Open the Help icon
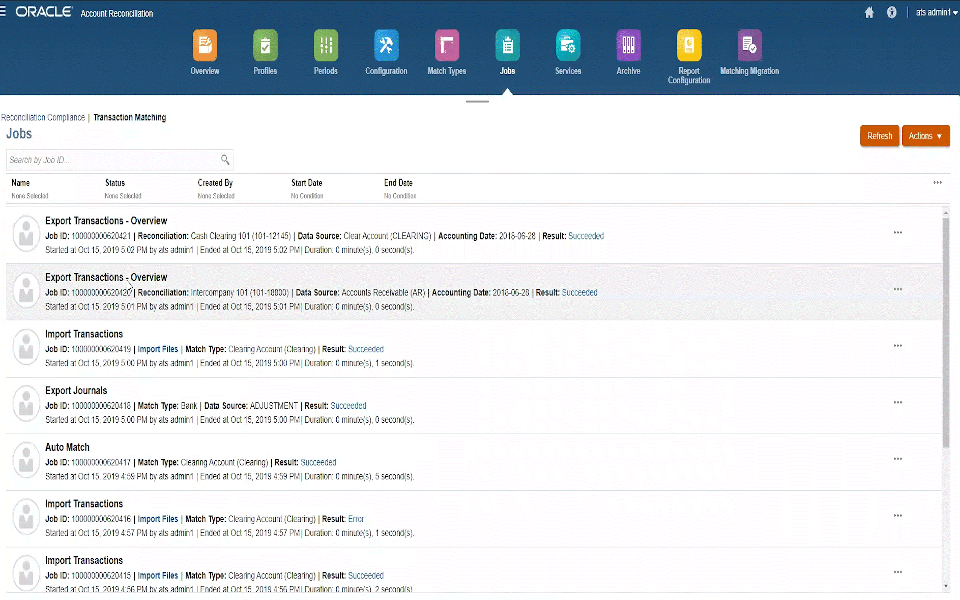Image resolution: width=960 pixels, height=600 pixels. tap(893, 13)
